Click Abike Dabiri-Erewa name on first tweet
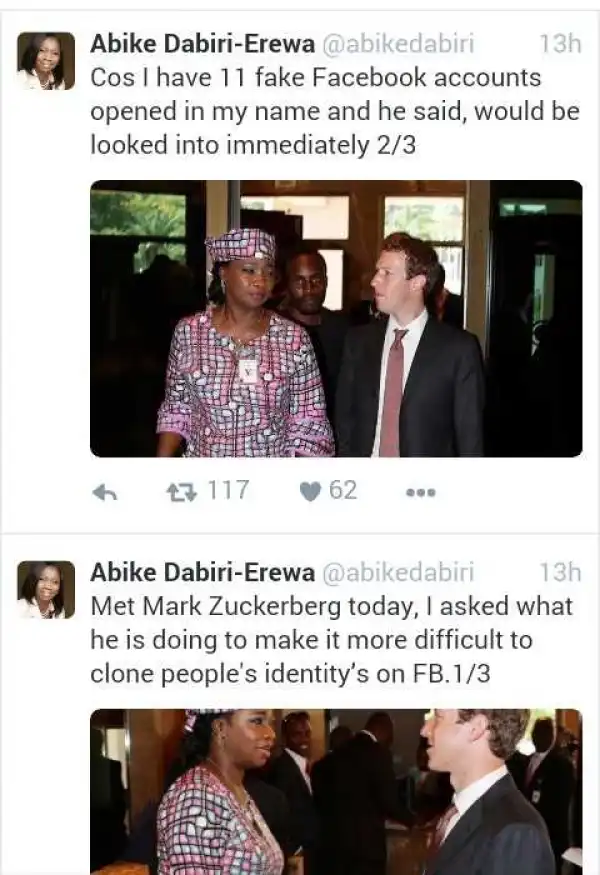 point(201,43)
